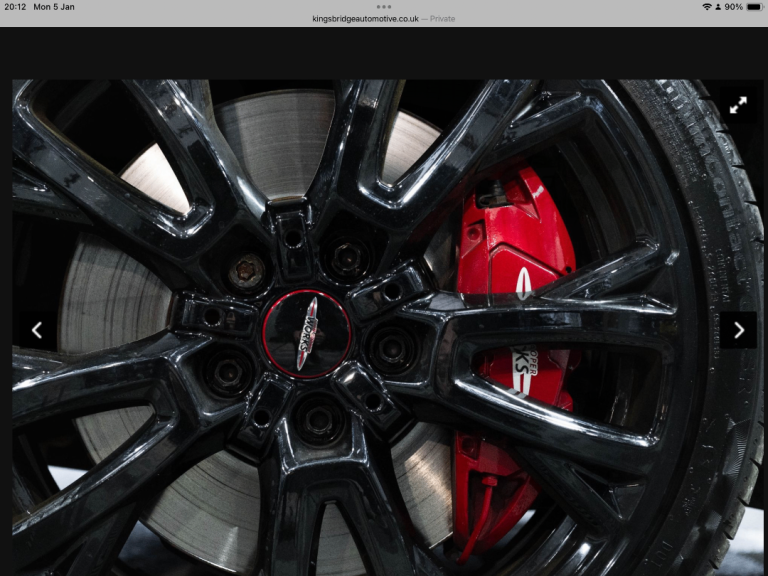Tap the 90% battery percentage text
768x576 pixels.
click(x=734, y=7)
